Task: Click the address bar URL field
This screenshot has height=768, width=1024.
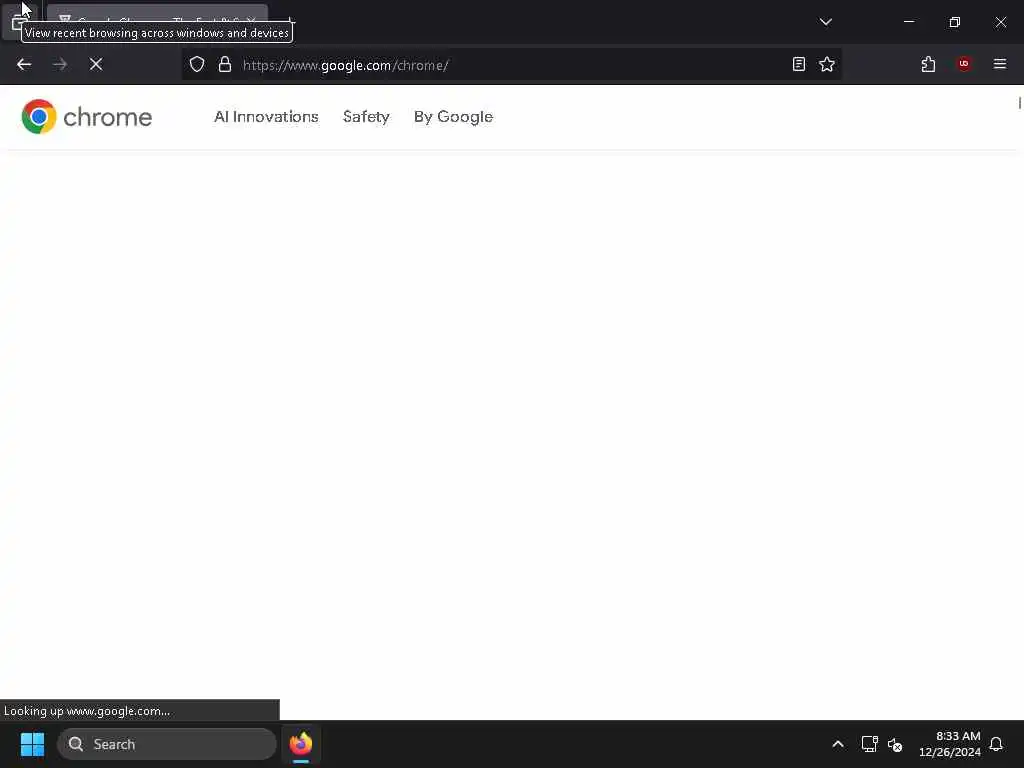Action: [513, 65]
